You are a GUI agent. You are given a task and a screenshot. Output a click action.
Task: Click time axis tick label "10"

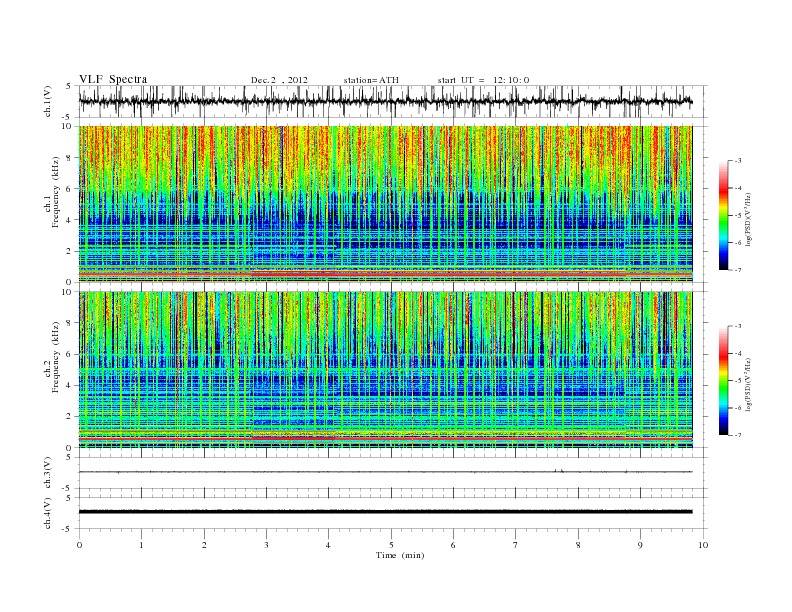(703, 545)
